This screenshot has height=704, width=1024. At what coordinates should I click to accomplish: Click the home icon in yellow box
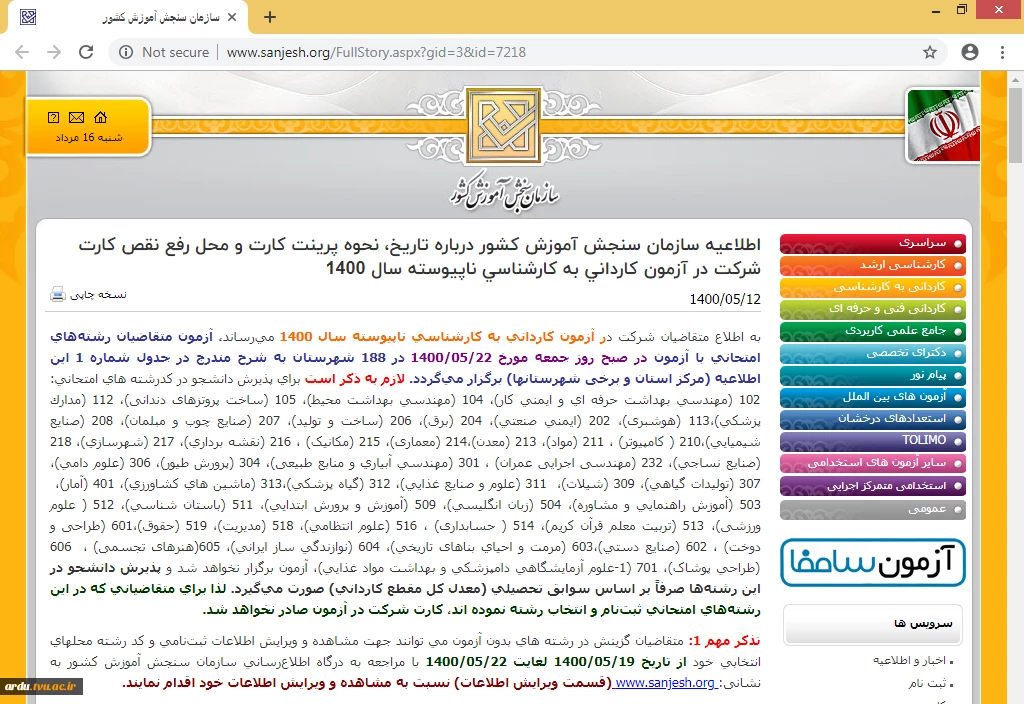pos(101,118)
